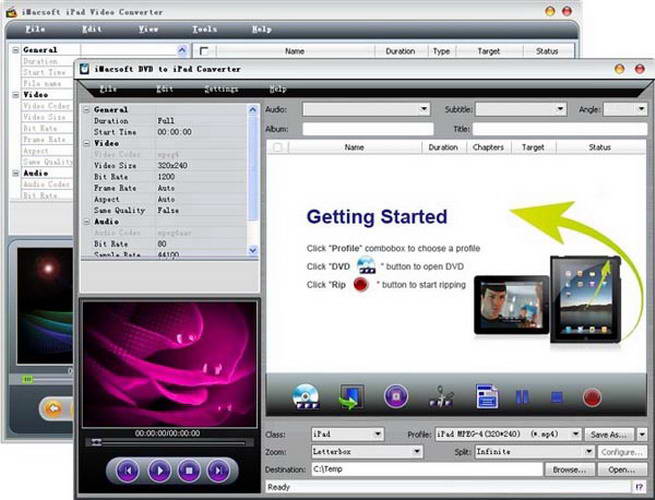
Task: Click the blue square stop toolbar button
Action: pos(557,397)
